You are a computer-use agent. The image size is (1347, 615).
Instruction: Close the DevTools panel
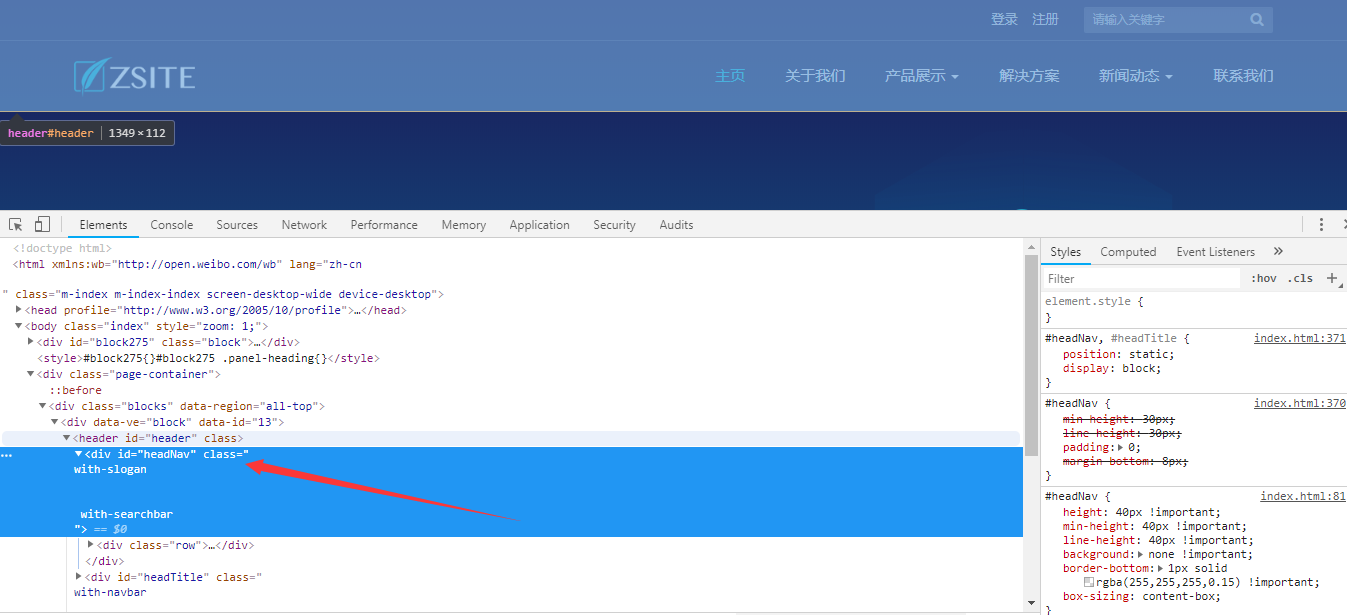click(1344, 225)
